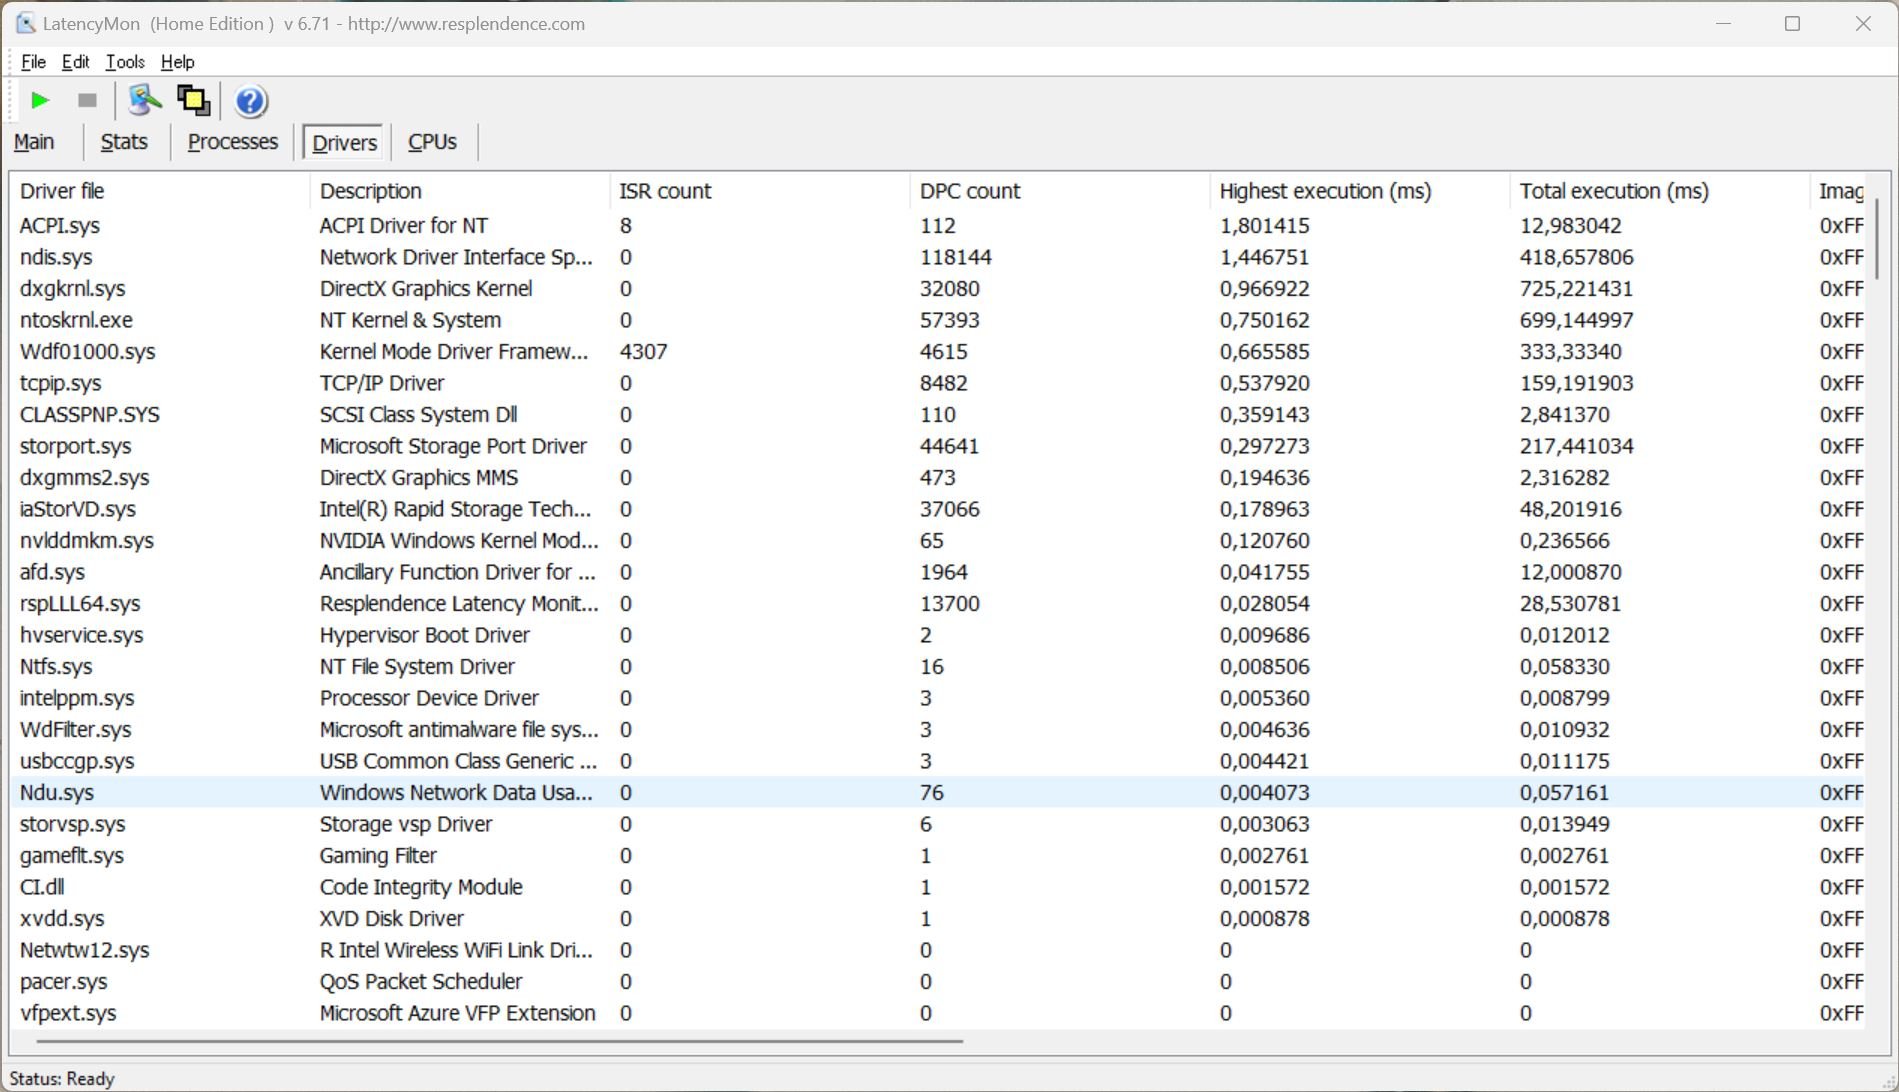The height and width of the screenshot is (1092, 1899).
Task: Start the latency monitor with the green play icon
Action: point(40,100)
